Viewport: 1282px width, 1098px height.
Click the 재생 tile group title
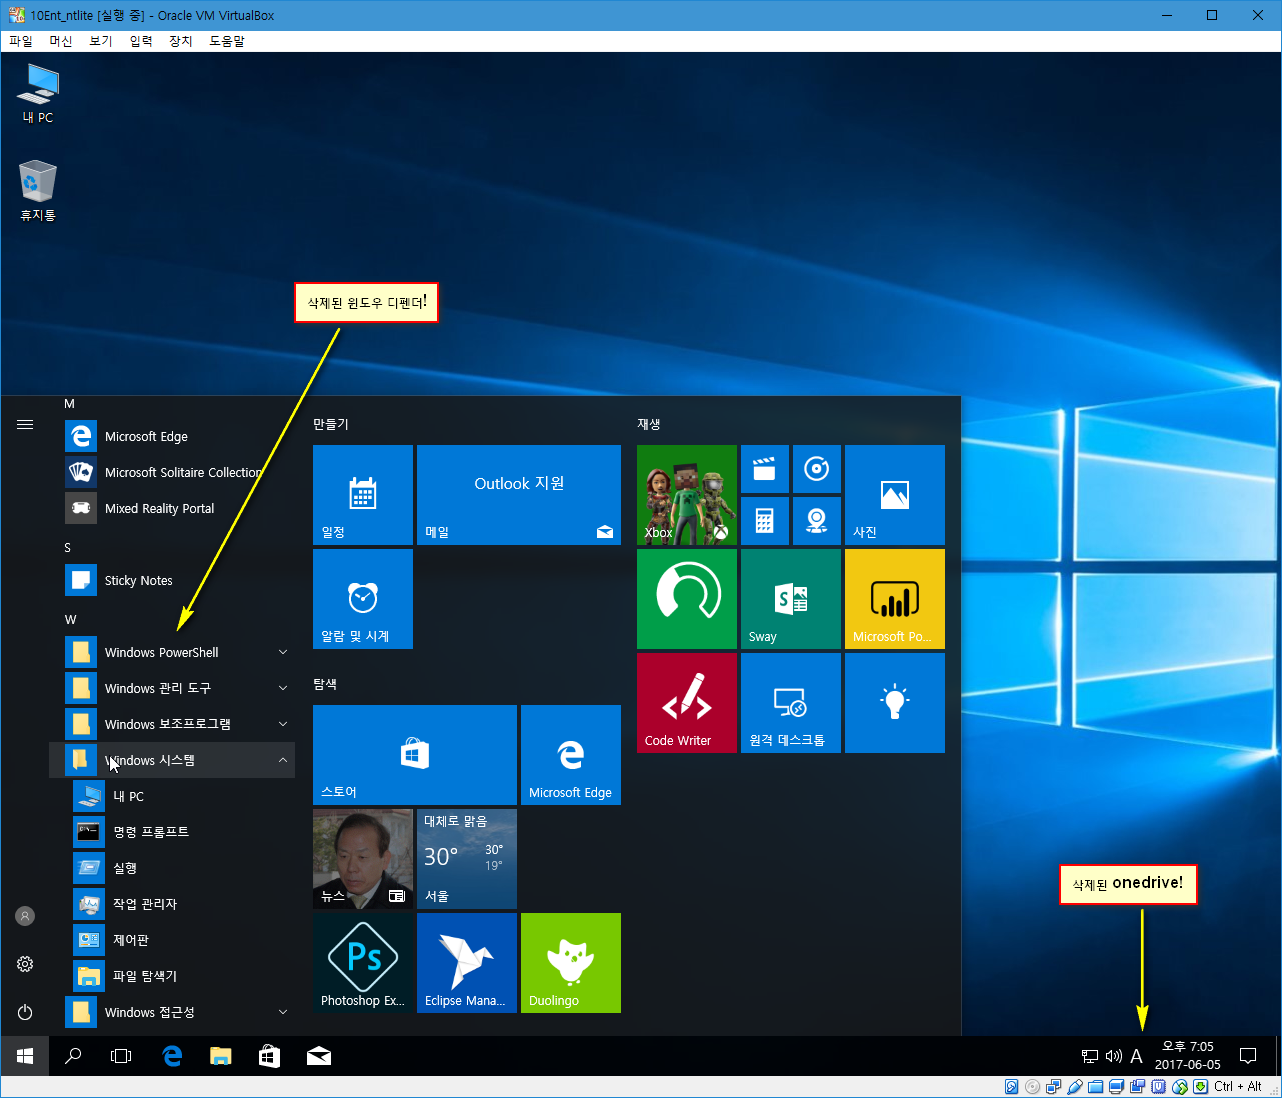click(648, 424)
